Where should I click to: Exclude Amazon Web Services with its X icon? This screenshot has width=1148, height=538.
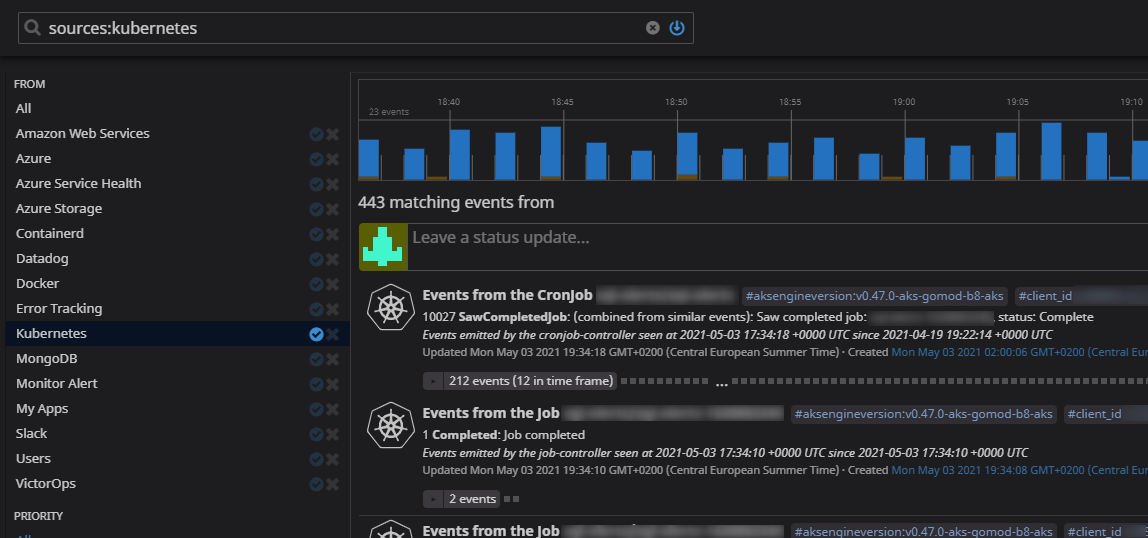(x=332, y=134)
